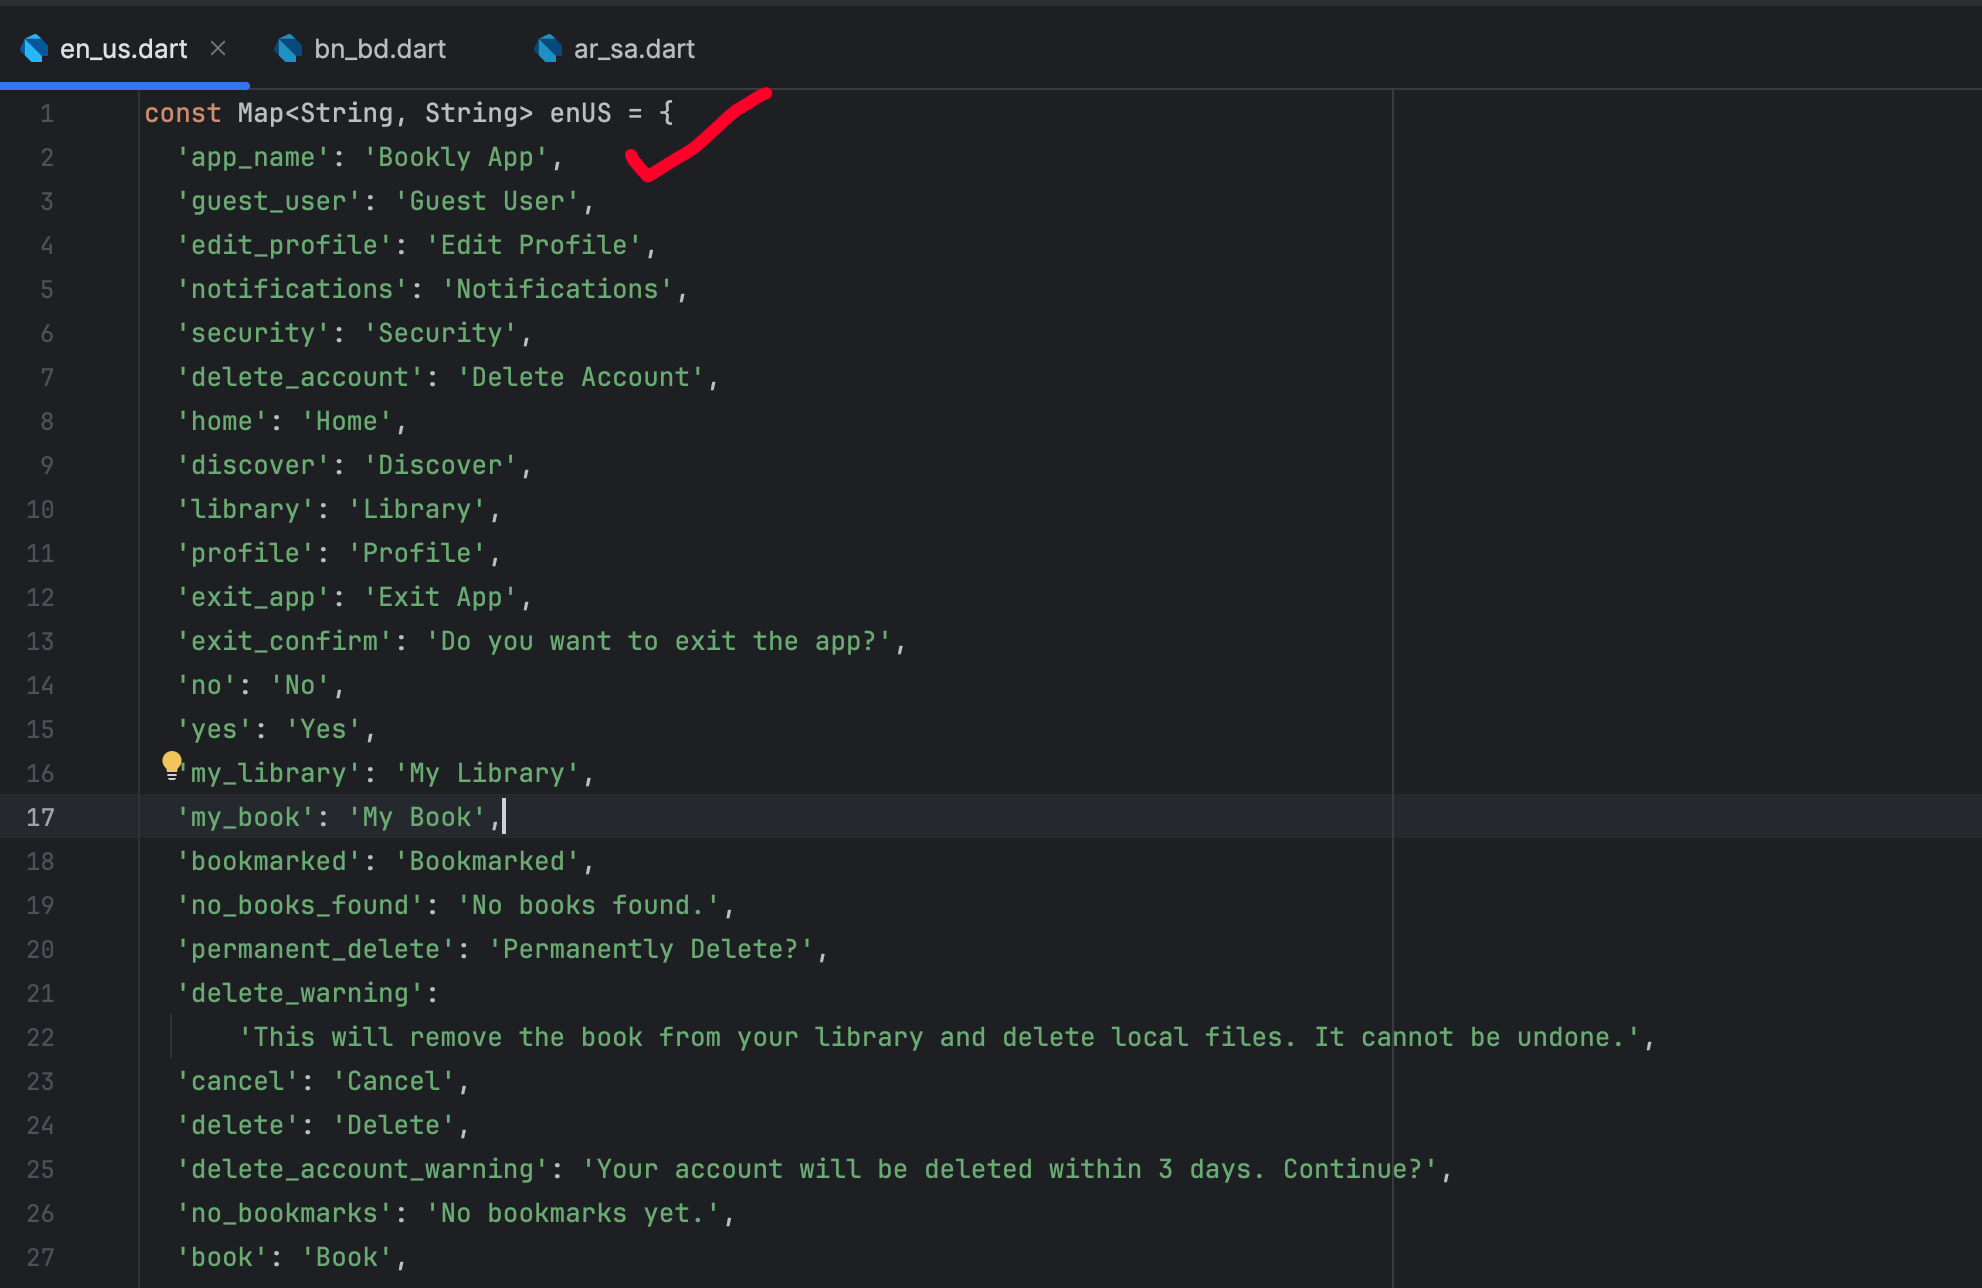Click the 'delete_account_warning' key

pyautogui.click(x=362, y=1169)
